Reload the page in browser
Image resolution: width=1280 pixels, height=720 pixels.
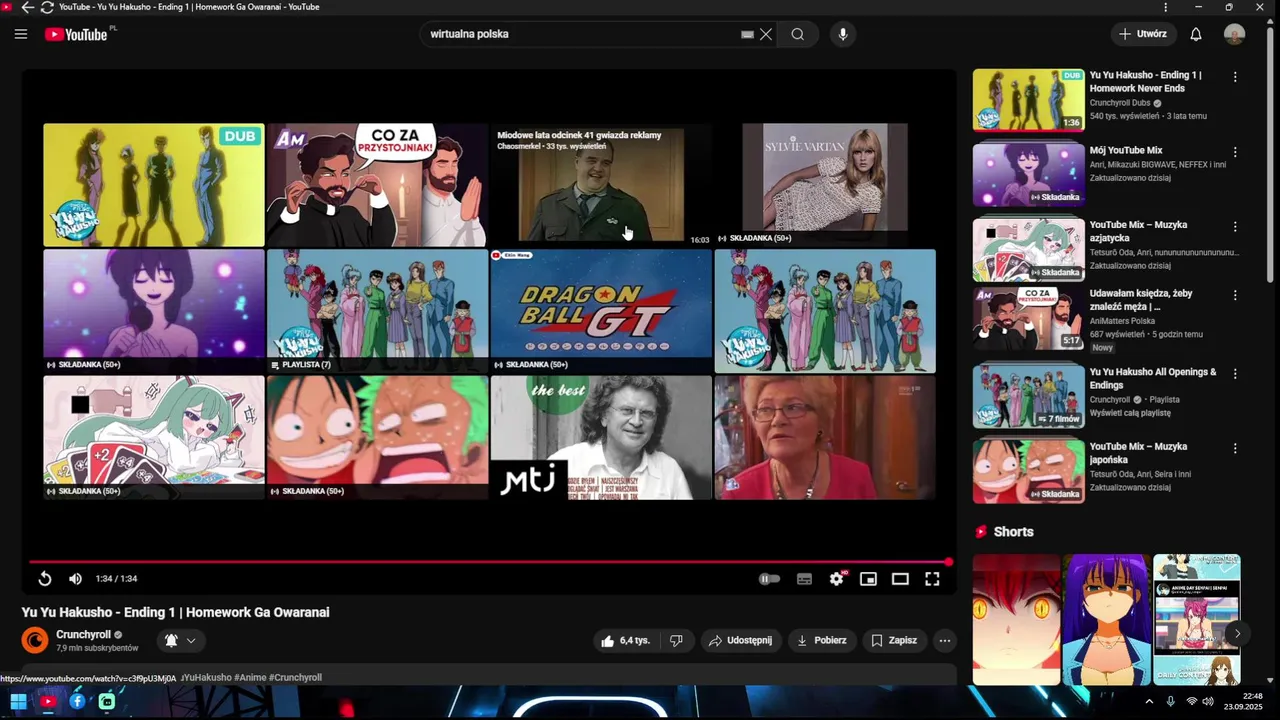coord(46,7)
